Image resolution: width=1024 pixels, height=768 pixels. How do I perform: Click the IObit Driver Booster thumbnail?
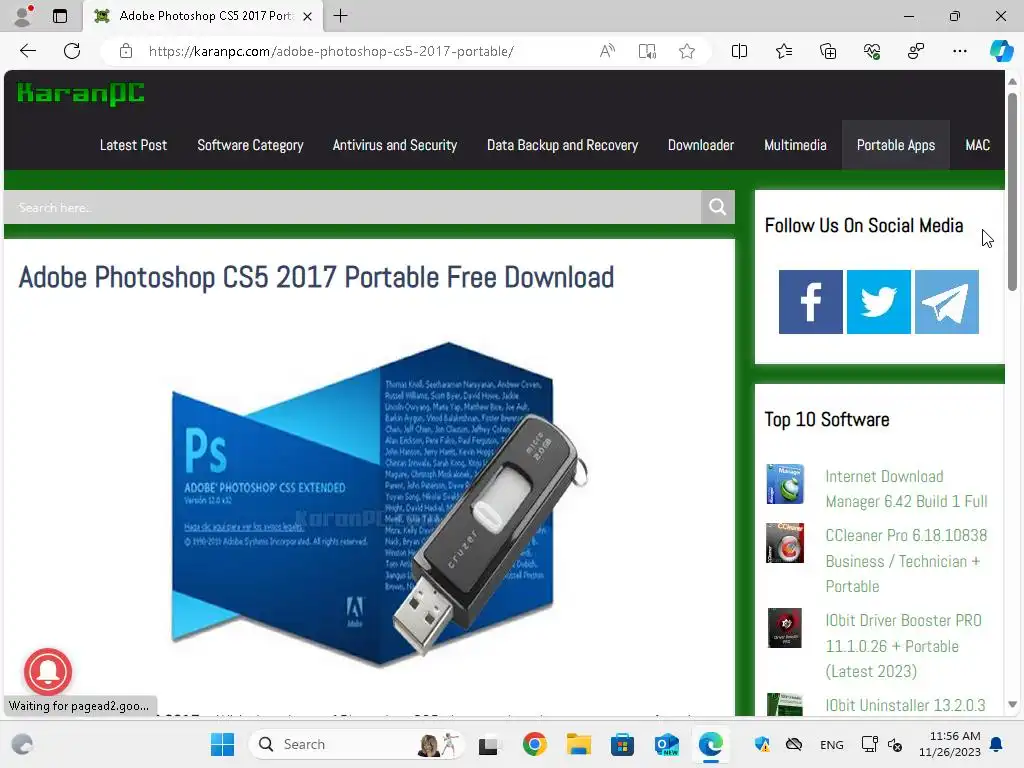click(784, 628)
